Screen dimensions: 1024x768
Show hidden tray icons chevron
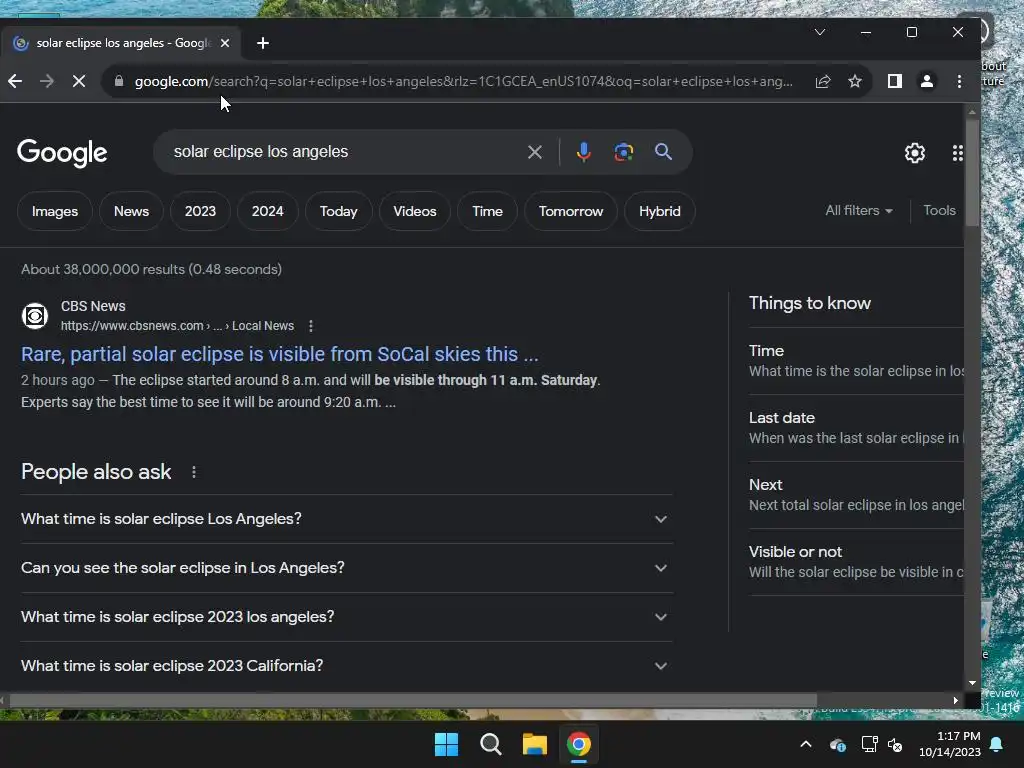point(806,744)
